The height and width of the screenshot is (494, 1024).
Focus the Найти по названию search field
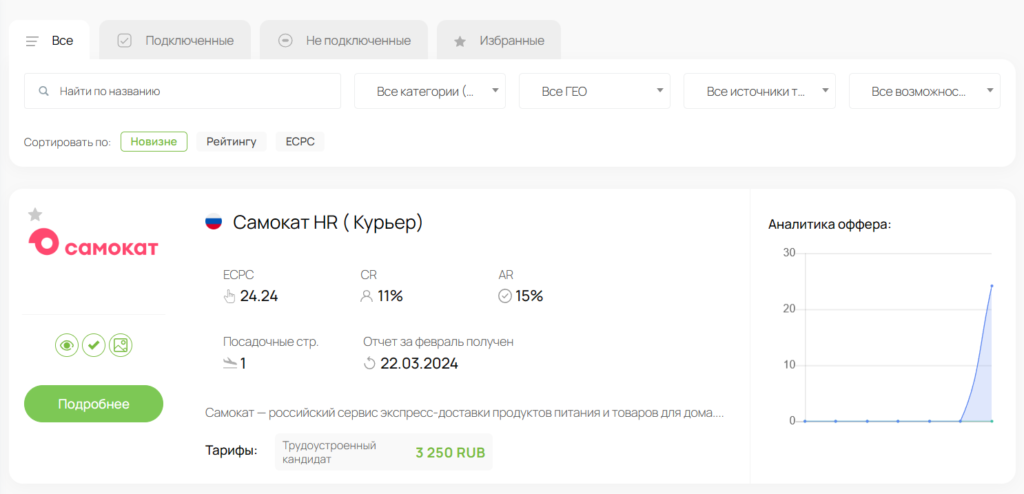coord(182,91)
